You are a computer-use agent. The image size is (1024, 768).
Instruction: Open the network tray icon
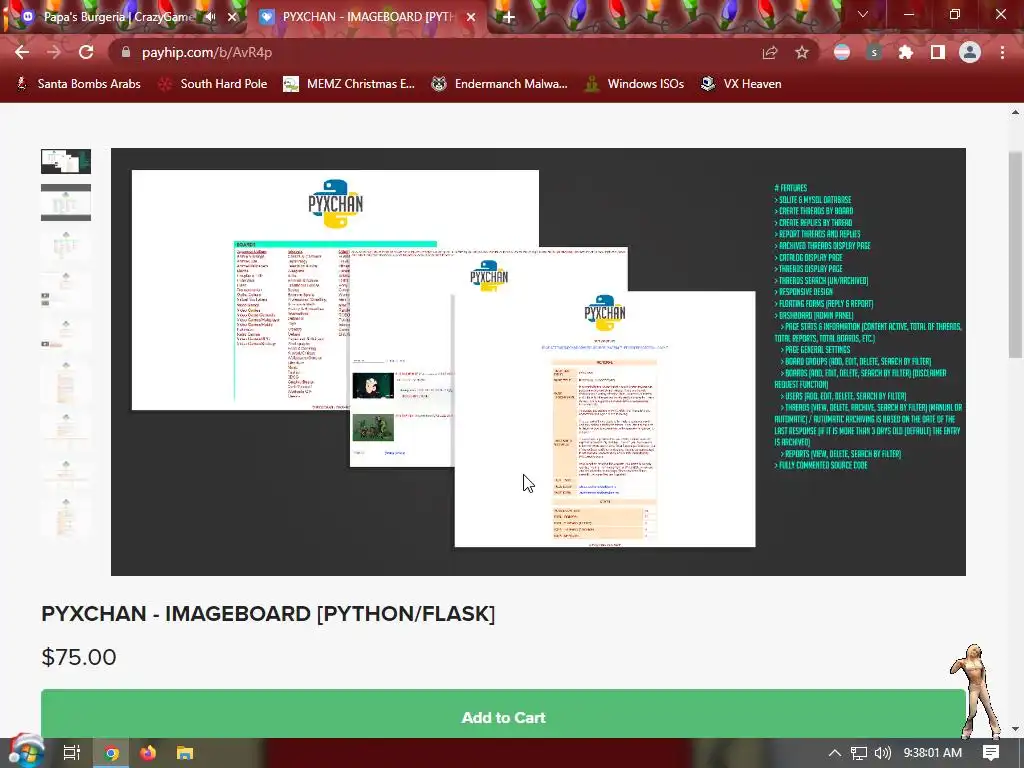click(x=859, y=753)
